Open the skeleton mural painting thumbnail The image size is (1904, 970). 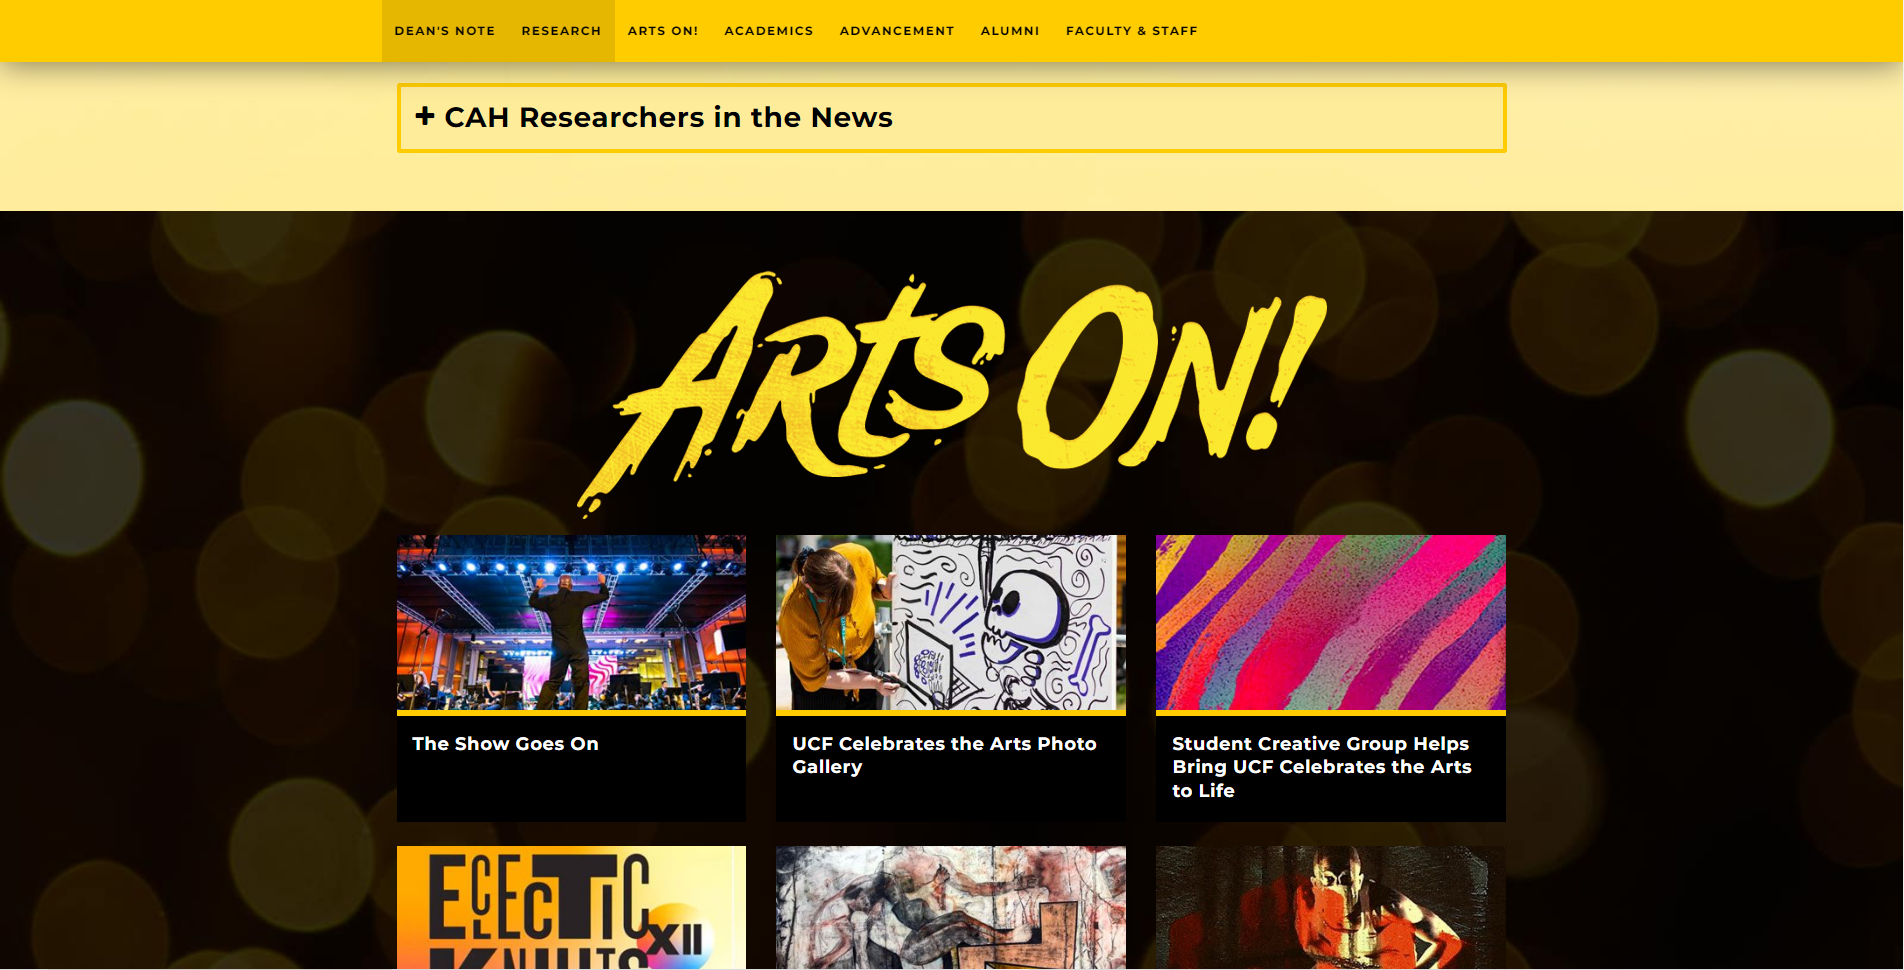(951, 622)
